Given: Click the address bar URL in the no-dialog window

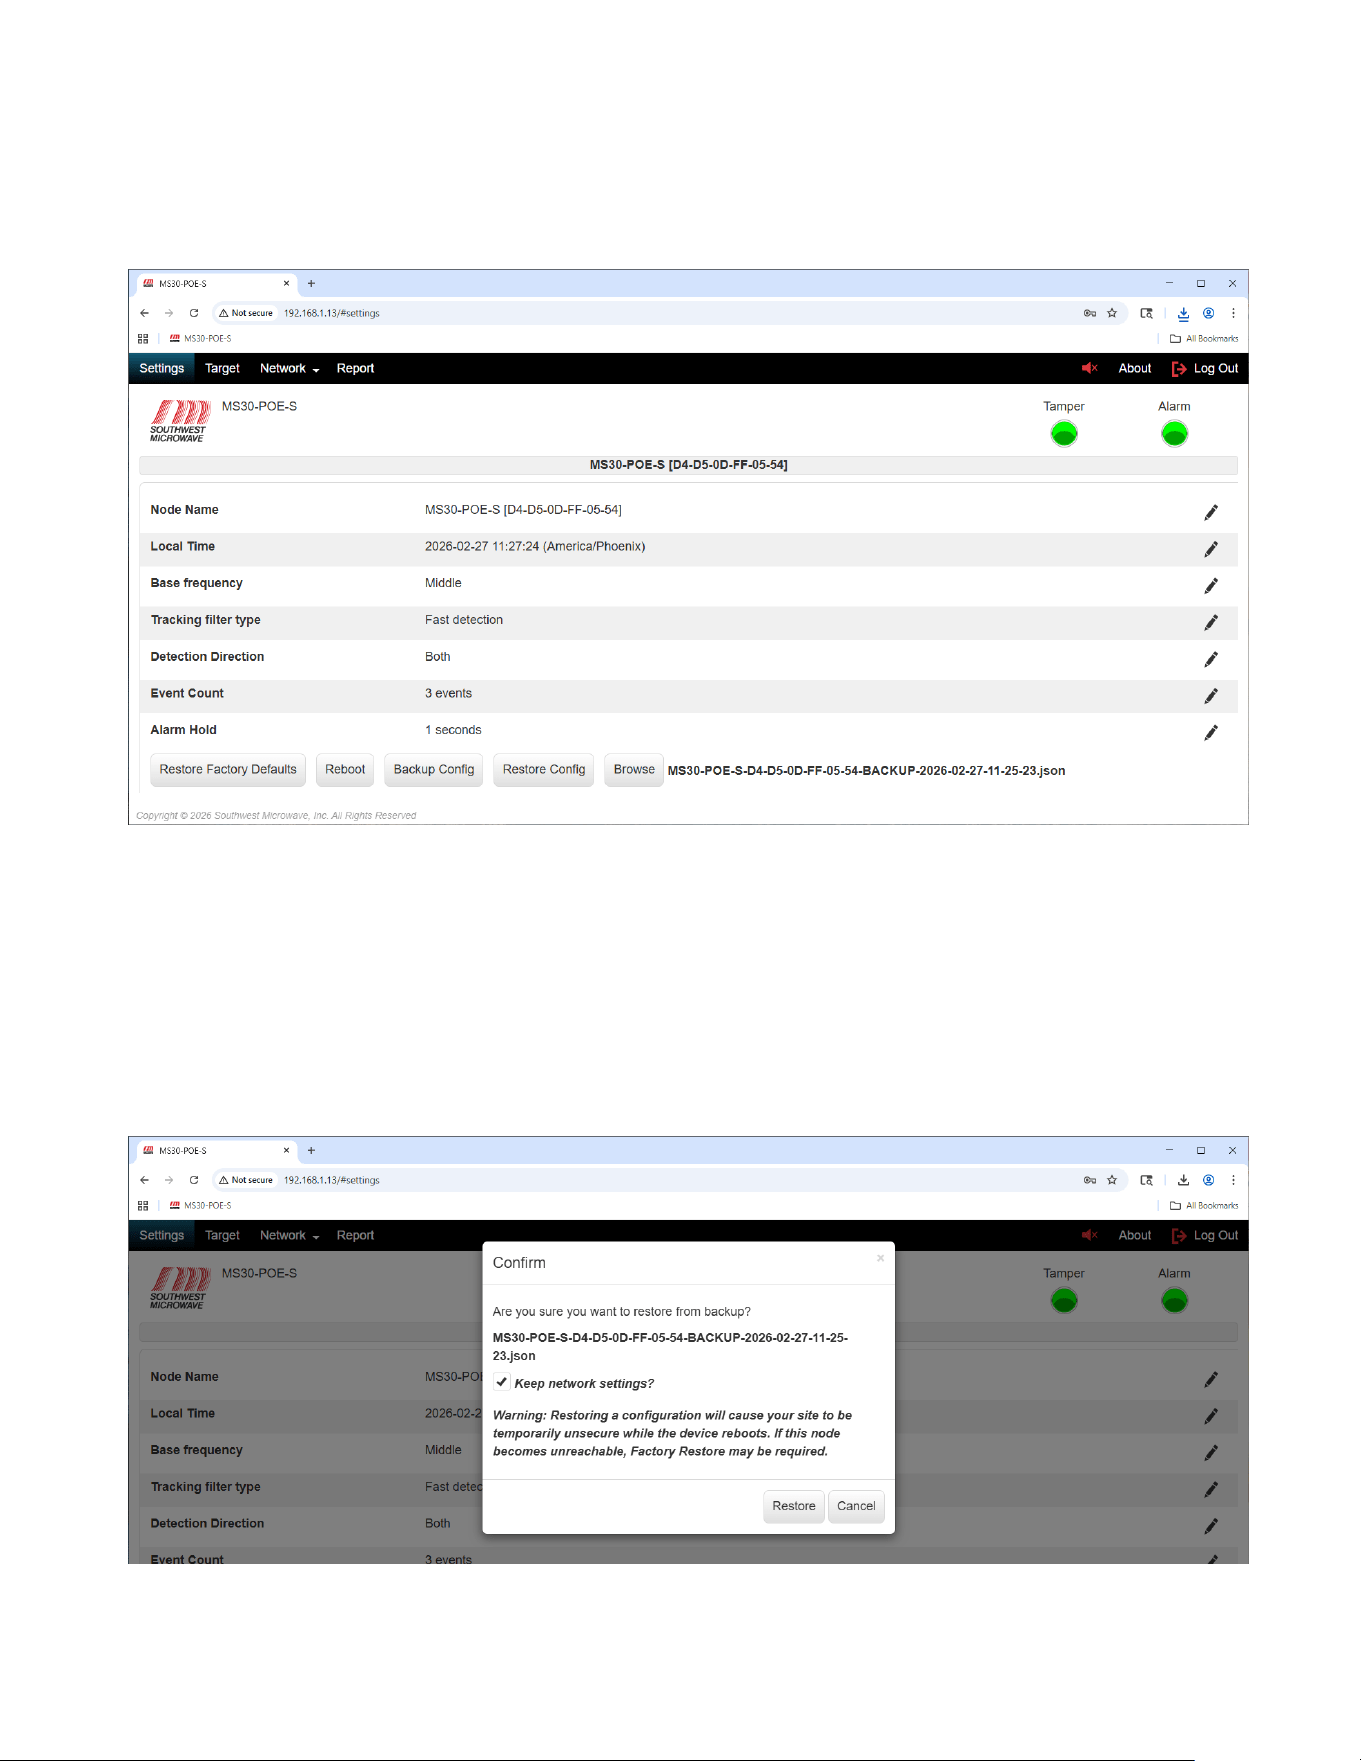Looking at the screenshot, I should click(x=331, y=313).
